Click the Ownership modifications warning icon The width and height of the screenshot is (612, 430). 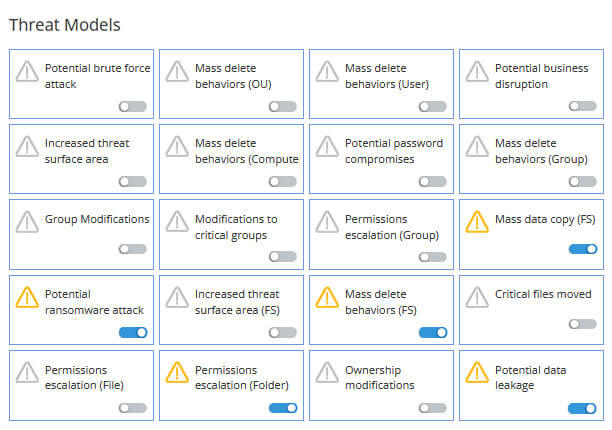327,372
